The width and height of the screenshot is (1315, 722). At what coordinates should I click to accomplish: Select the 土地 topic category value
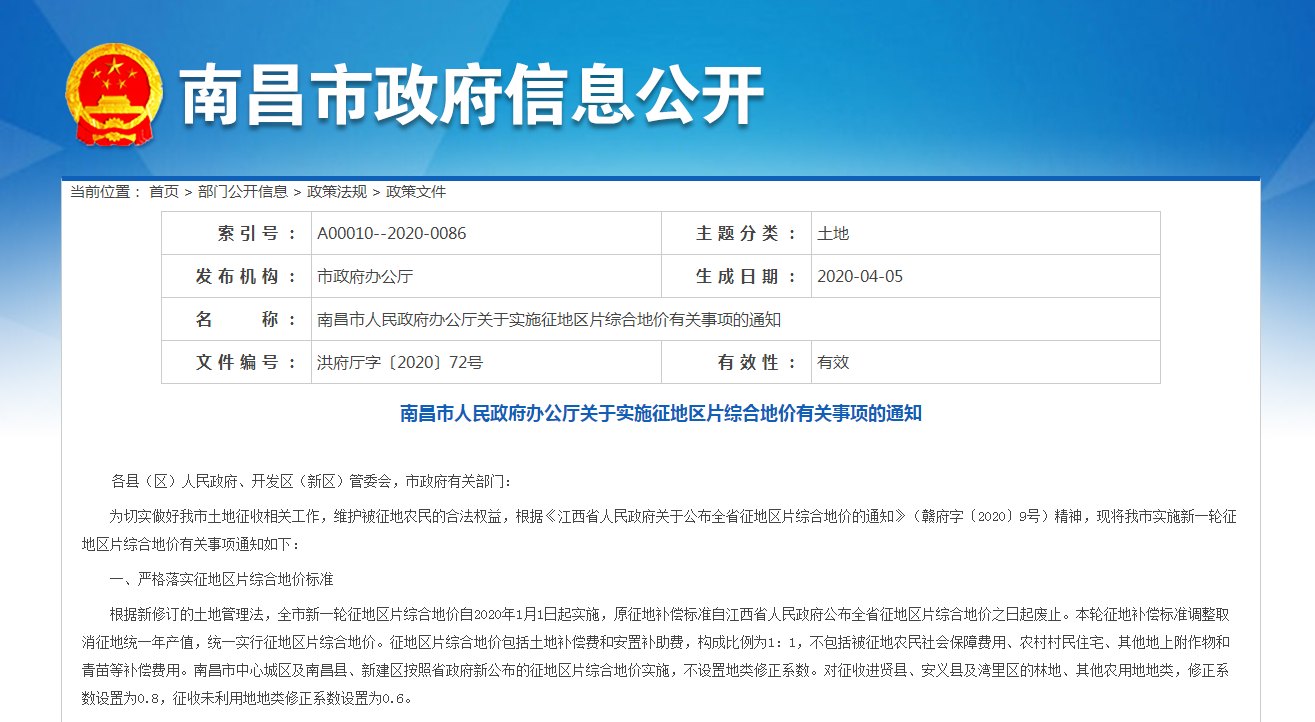(833, 233)
